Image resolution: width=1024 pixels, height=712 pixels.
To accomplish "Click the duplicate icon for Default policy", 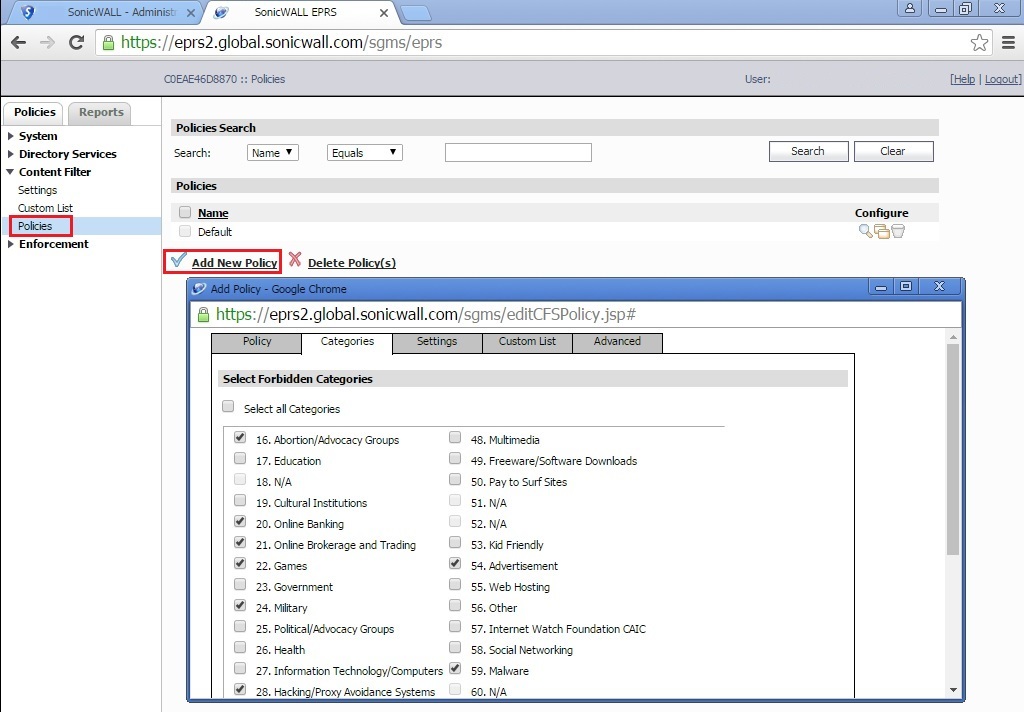I will tap(881, 231).
